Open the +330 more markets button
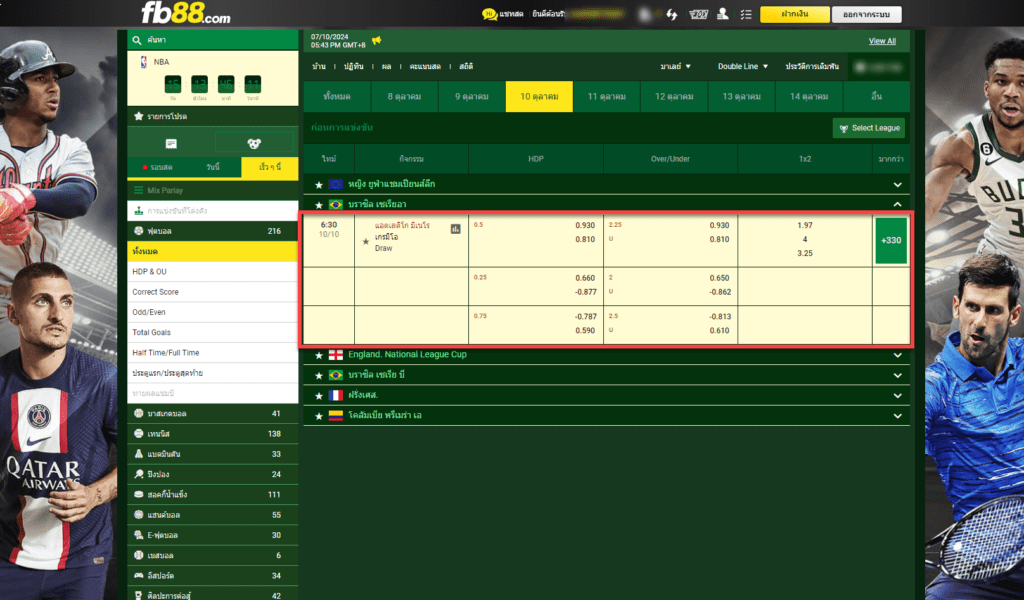This screenshot has height=600, width=1024. click(891, 240)
